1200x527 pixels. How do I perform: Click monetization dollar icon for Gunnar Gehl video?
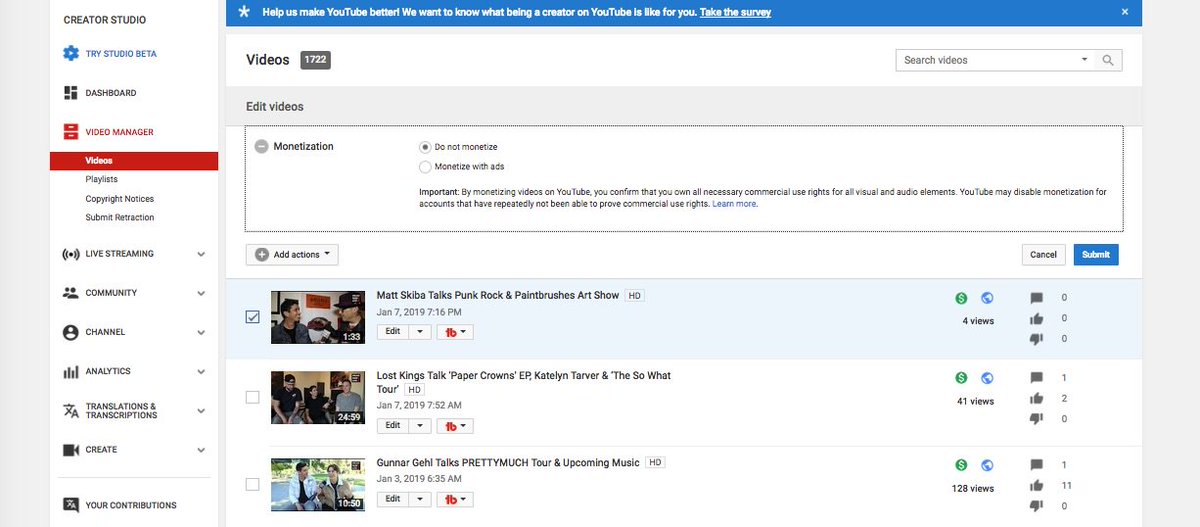[961, 465]
